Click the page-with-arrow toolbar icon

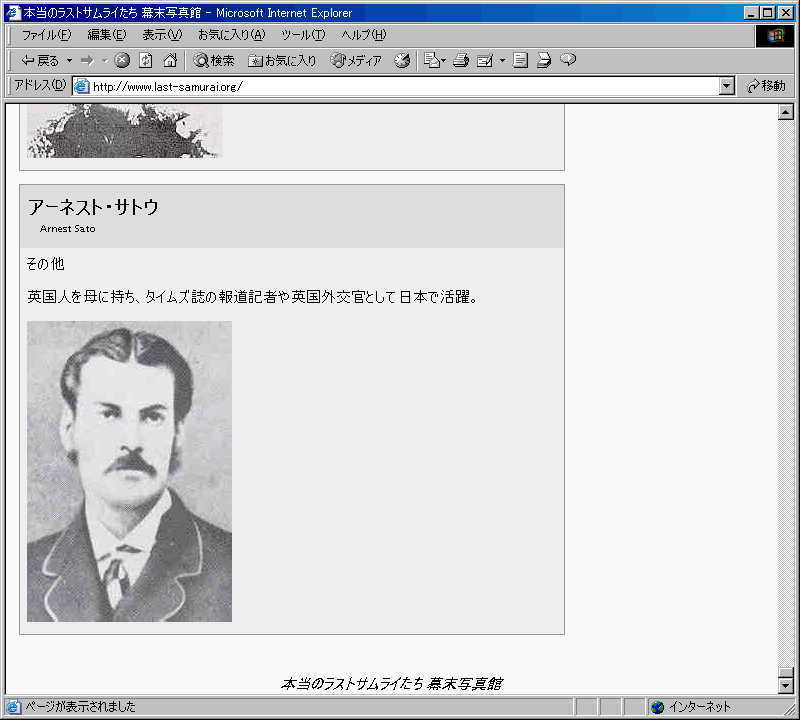pos(544,61)
